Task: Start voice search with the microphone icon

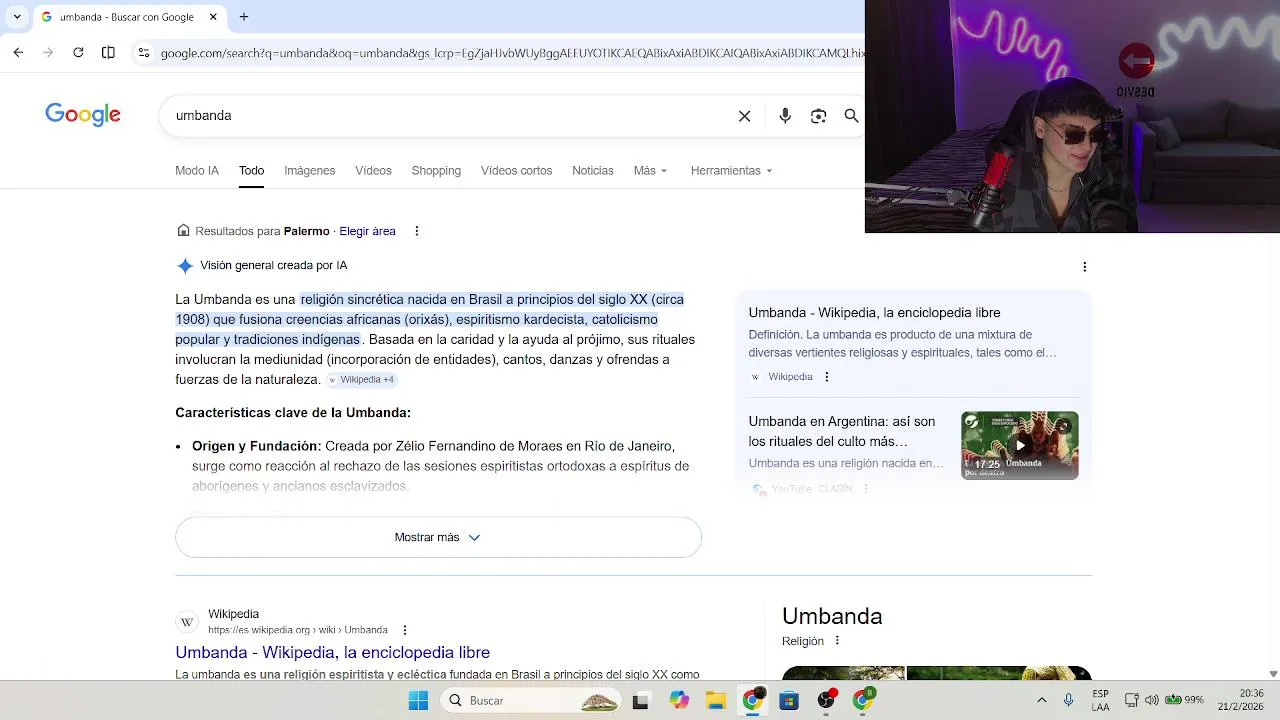Action: [x=785, y=116]
